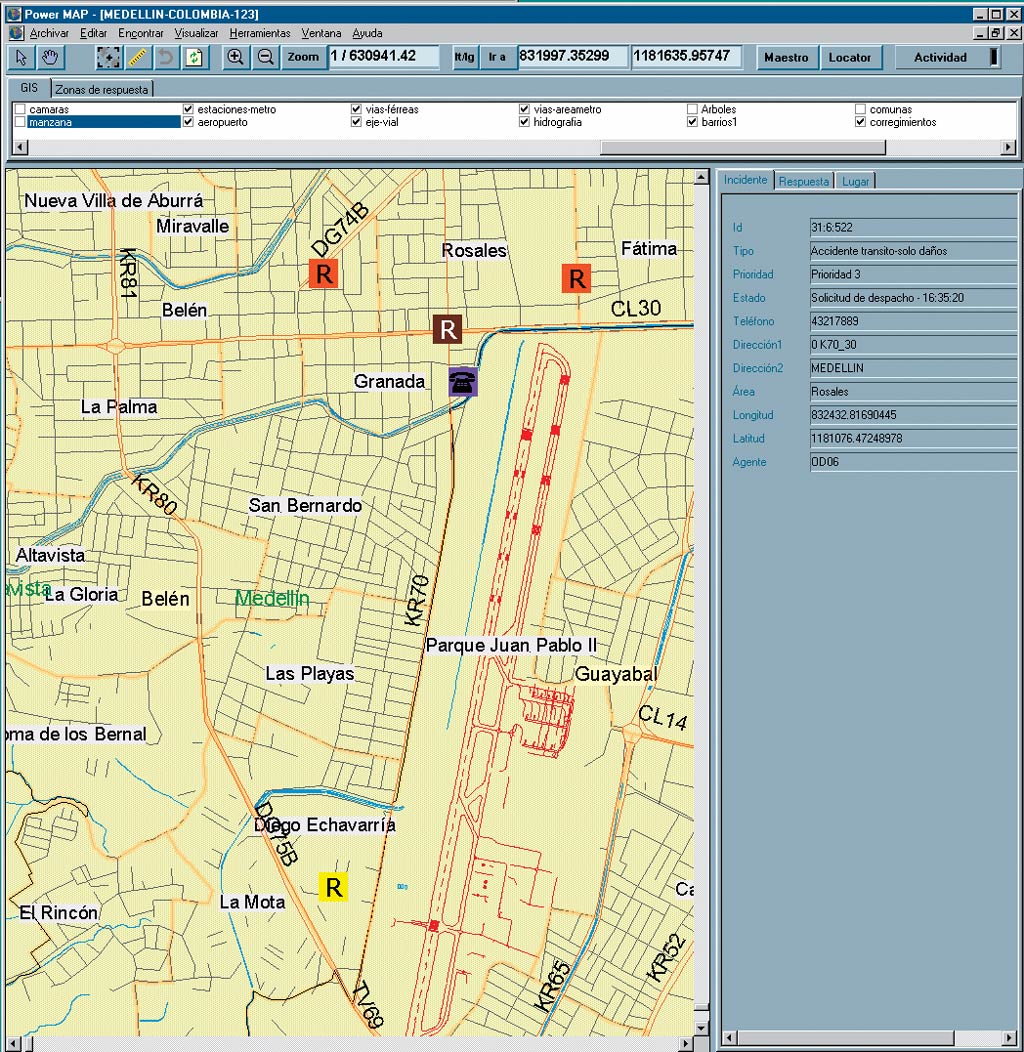Activate the pan hand tool
This screenshot has height=1052, width=1024.
pos(49,57)
